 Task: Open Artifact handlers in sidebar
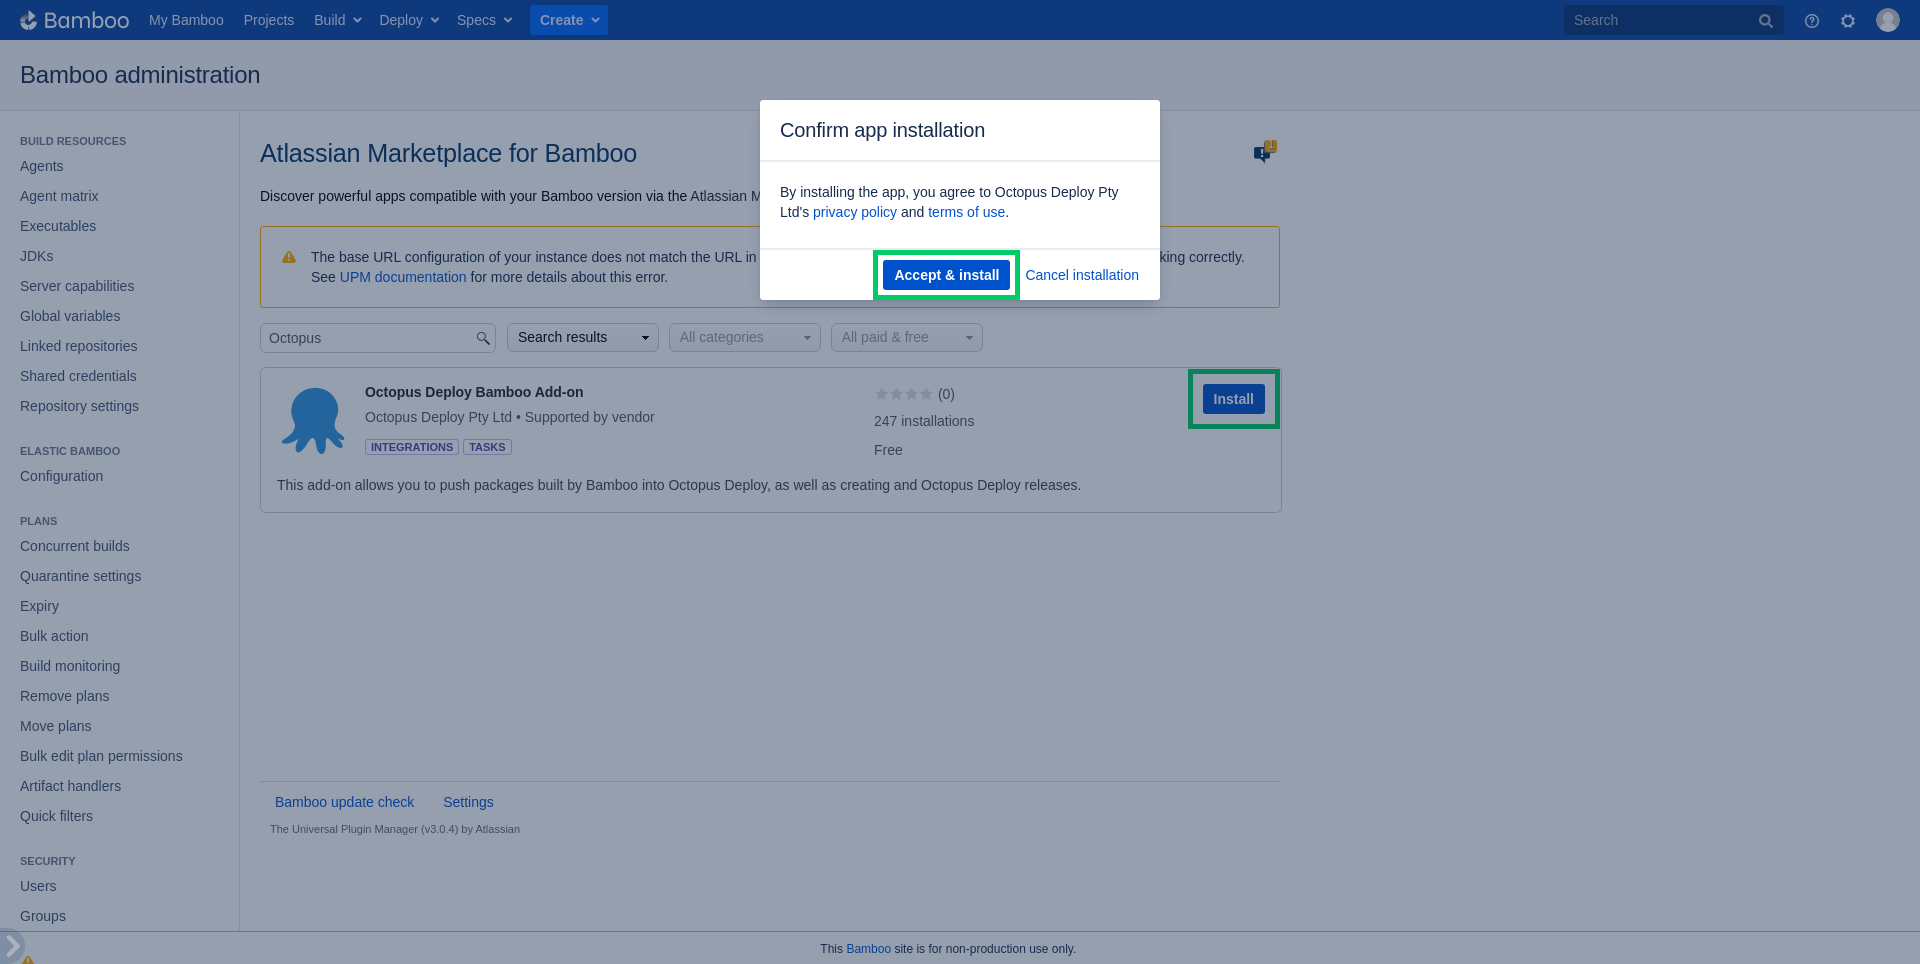(x=70, y=786)
